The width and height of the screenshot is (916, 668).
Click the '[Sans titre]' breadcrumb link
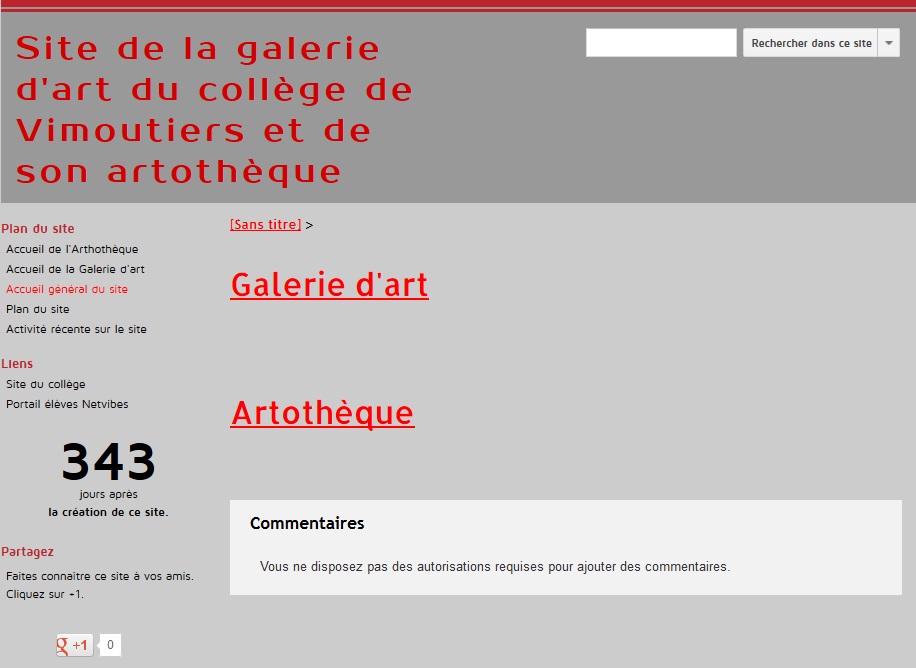pyautogui.click(x=265, y=225)
